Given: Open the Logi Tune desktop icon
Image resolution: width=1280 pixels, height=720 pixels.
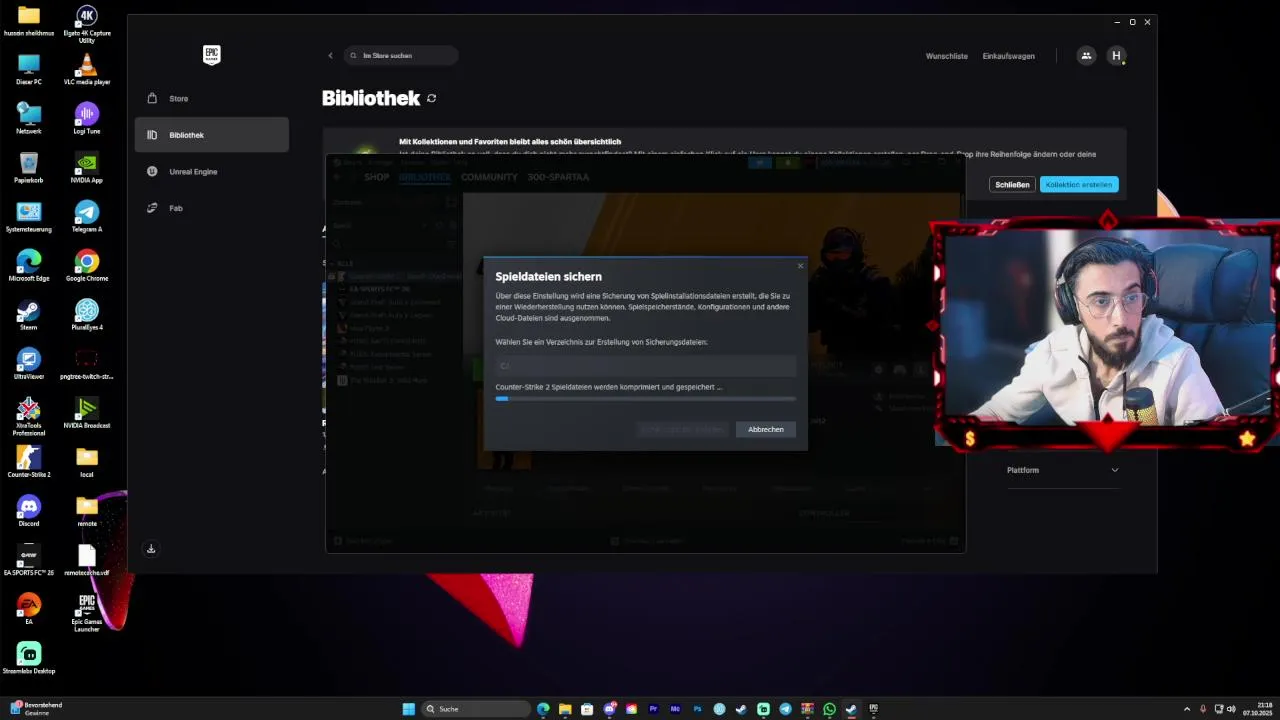Looking at the screenshot, I should point(87,119).
